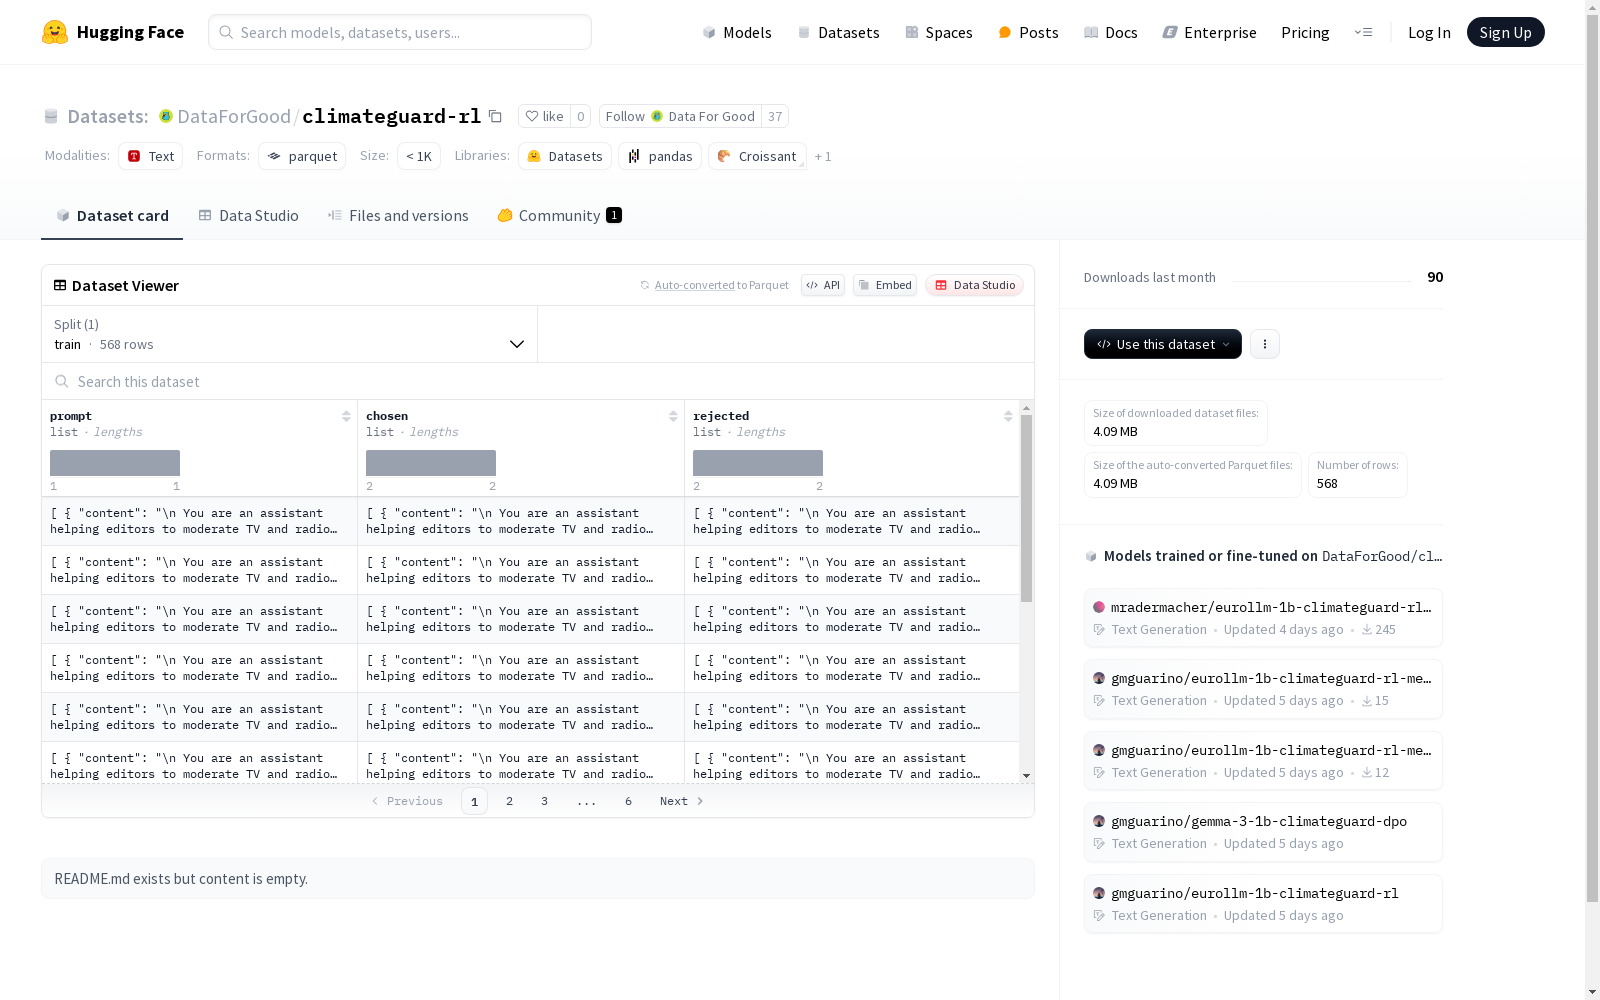Screen dimensions: 1600x1000
Task: Go to page 3 of the dataset
Action: point(544,801)
